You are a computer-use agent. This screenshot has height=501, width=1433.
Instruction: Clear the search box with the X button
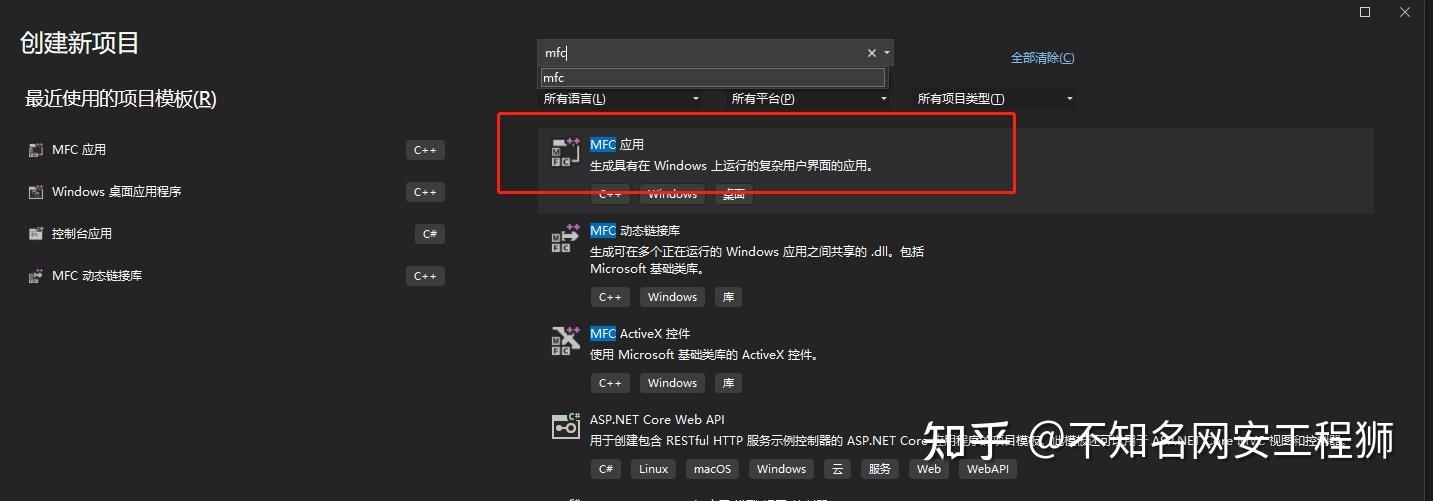coord(871,53)
